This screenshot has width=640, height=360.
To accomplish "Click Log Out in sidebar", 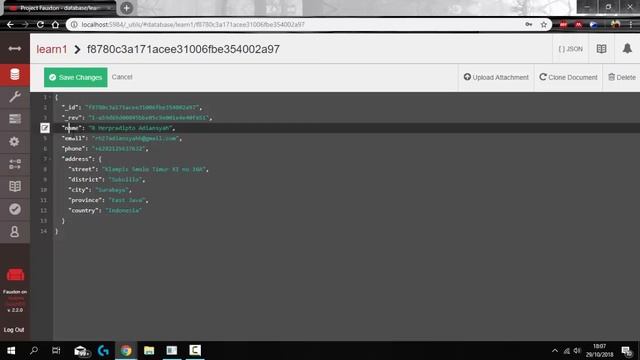I will 14,330.
